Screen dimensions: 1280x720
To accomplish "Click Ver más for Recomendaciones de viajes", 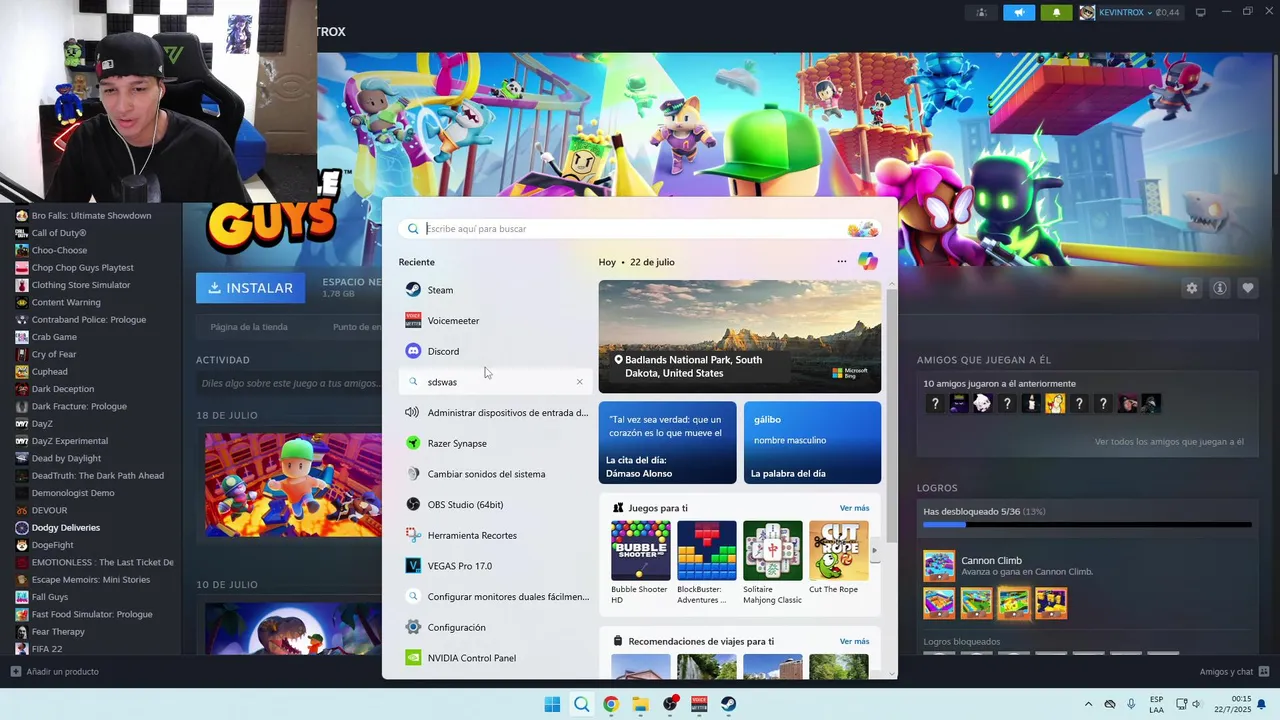I will coord(854,641).
